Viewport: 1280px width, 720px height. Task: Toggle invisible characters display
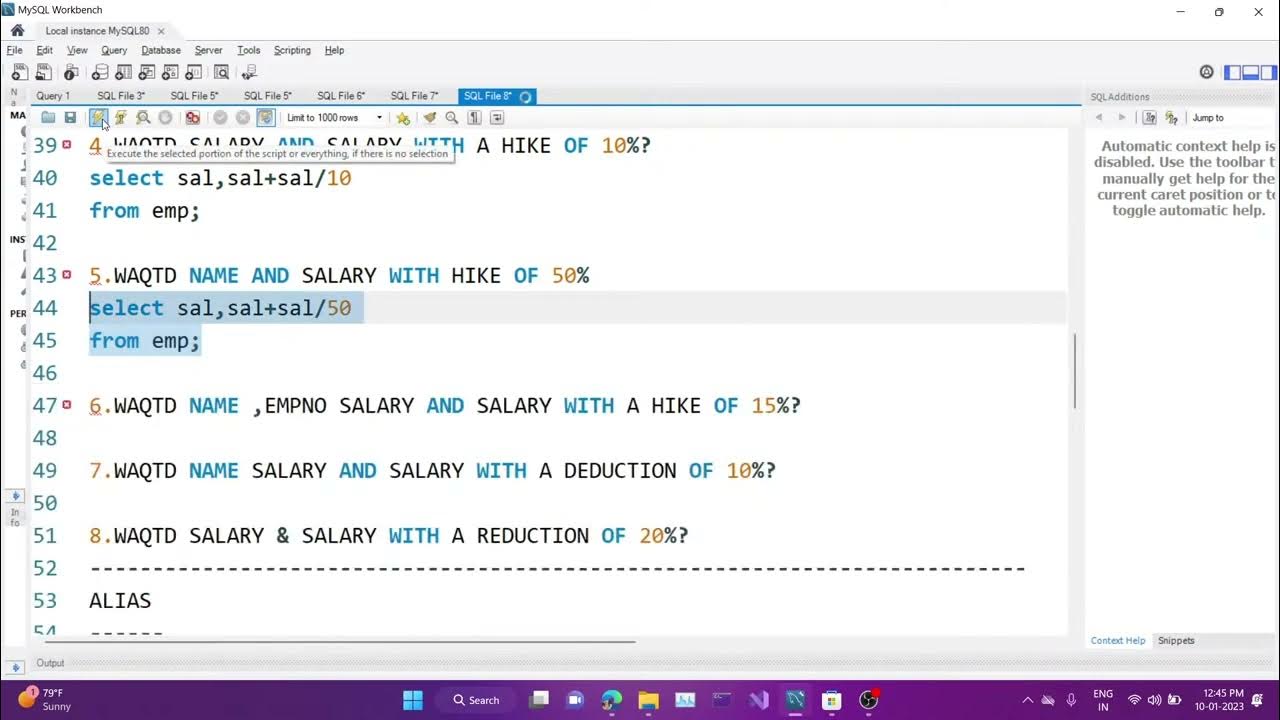[x=474, y=118]
